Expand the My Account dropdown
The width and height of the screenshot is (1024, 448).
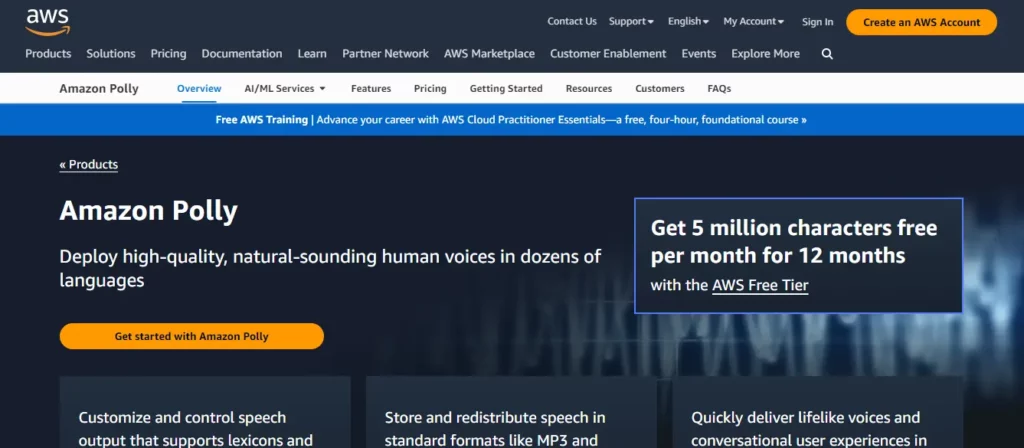(754, 22)
